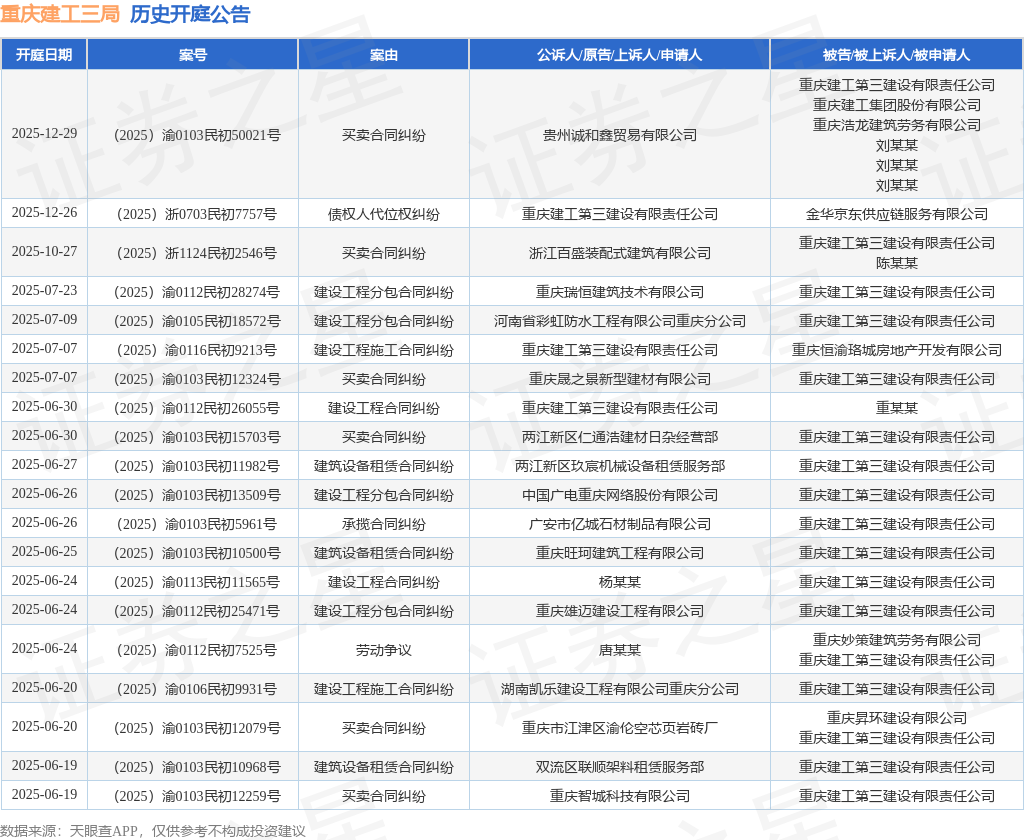The width and height of the screenshot is (1024, 840).
Task: Click the 承揽合同纠纷 cause cell
Action: click(383, 525)
